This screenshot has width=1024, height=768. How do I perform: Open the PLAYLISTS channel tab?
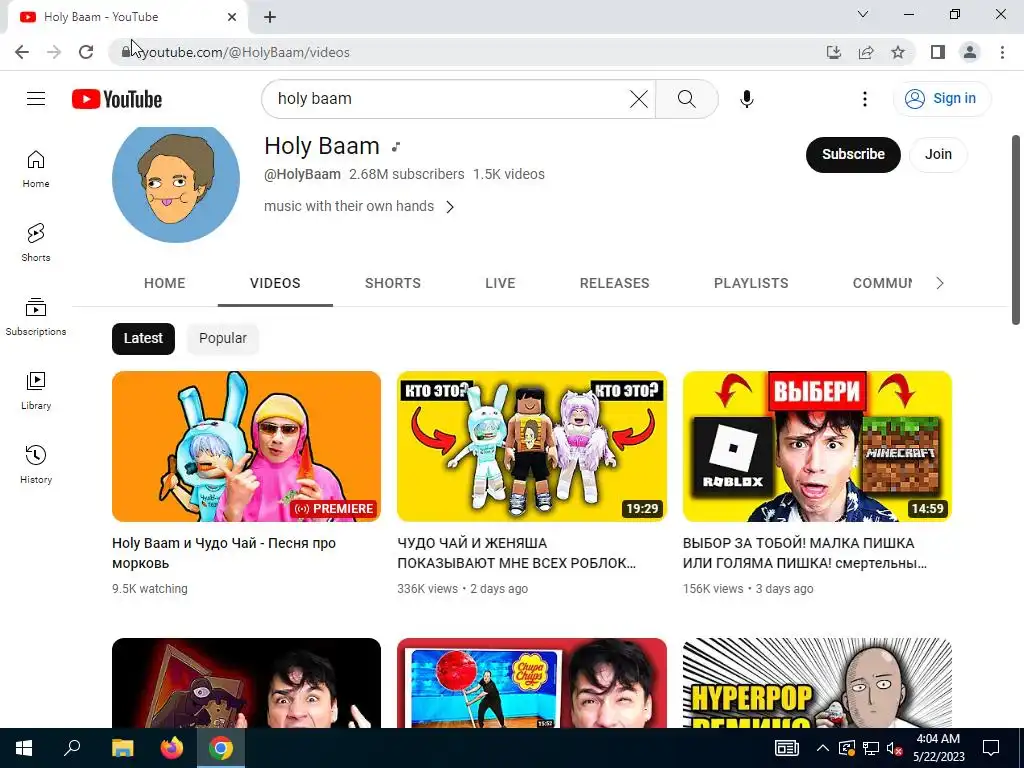click(x=751, y=283)
